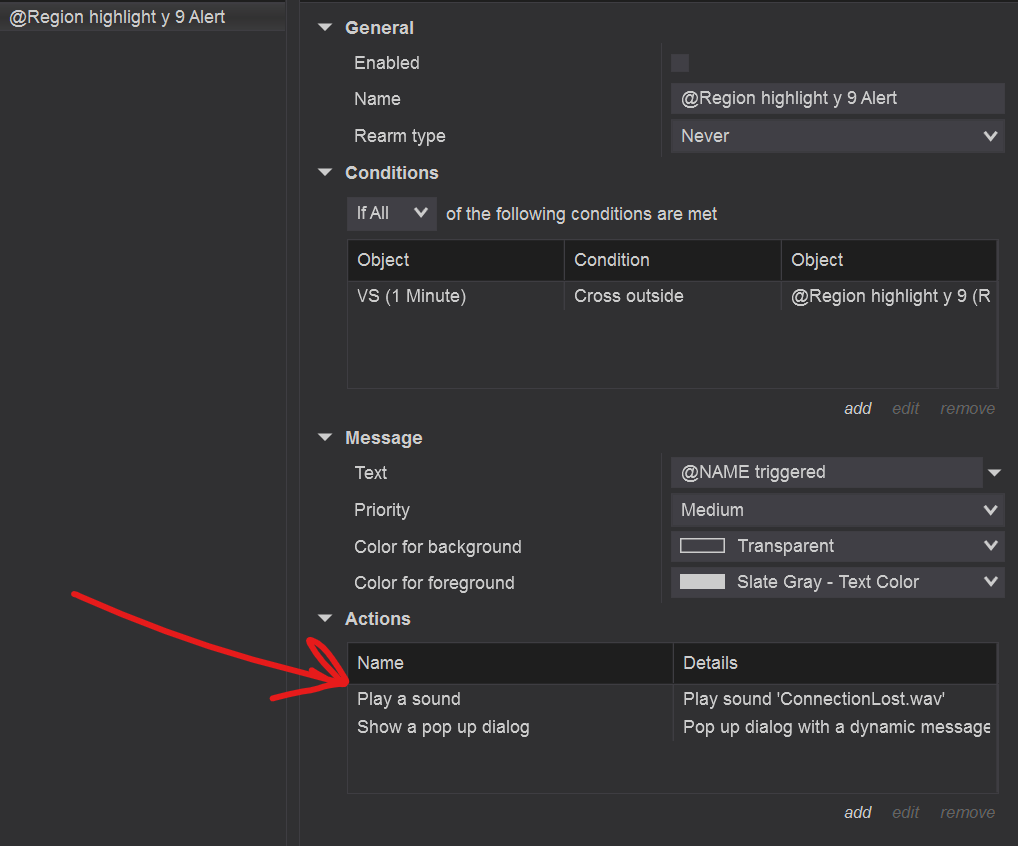1018x846 pixels.
Task: Open the Text field macro arrow
Action: click(994, 473)
